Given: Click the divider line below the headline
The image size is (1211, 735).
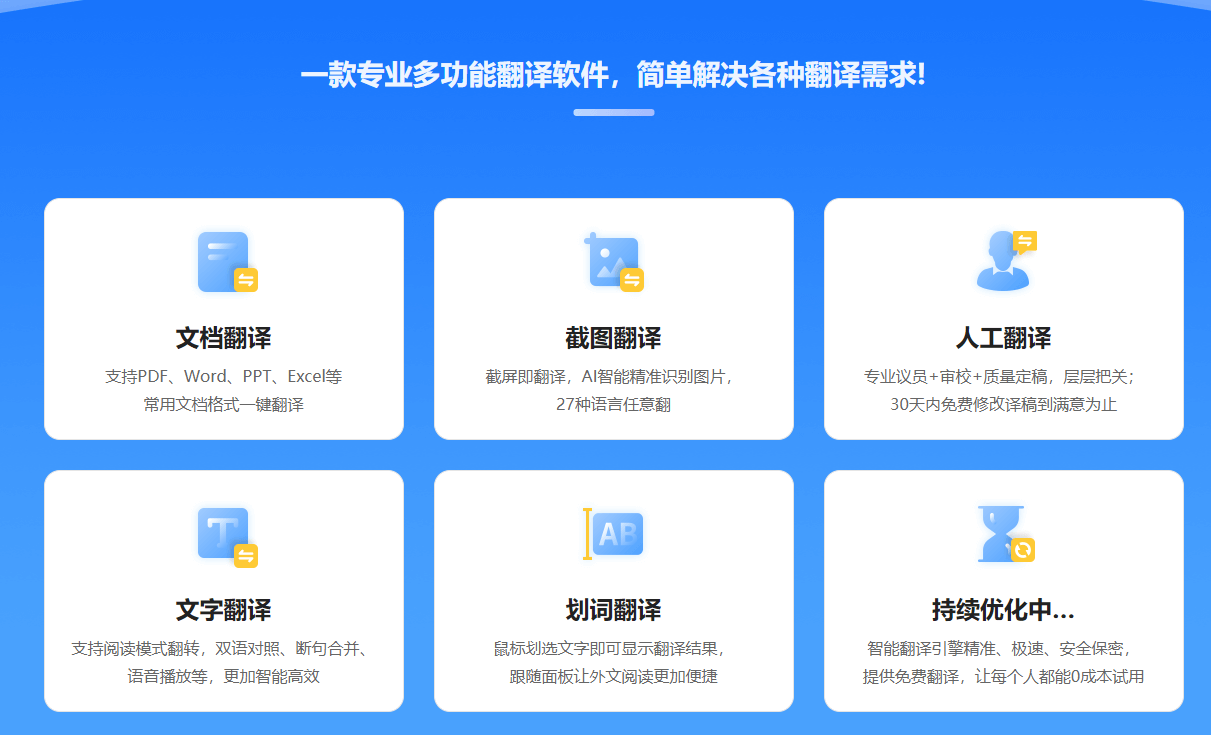Looking at the screenshot, I should click(x=614, y=113).
